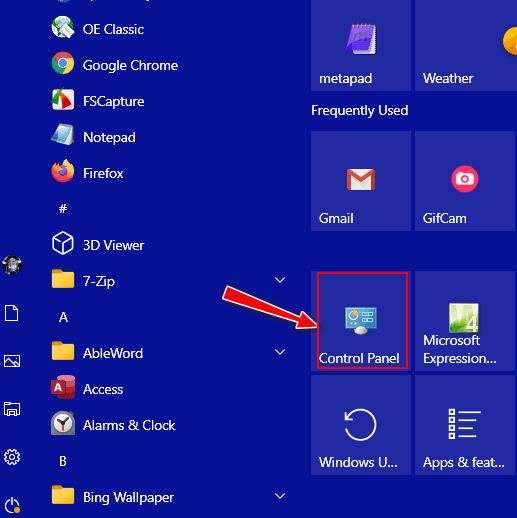
Task: Expand the Bing Wallpaper folder chevron
Action: (x=280, y=496)
